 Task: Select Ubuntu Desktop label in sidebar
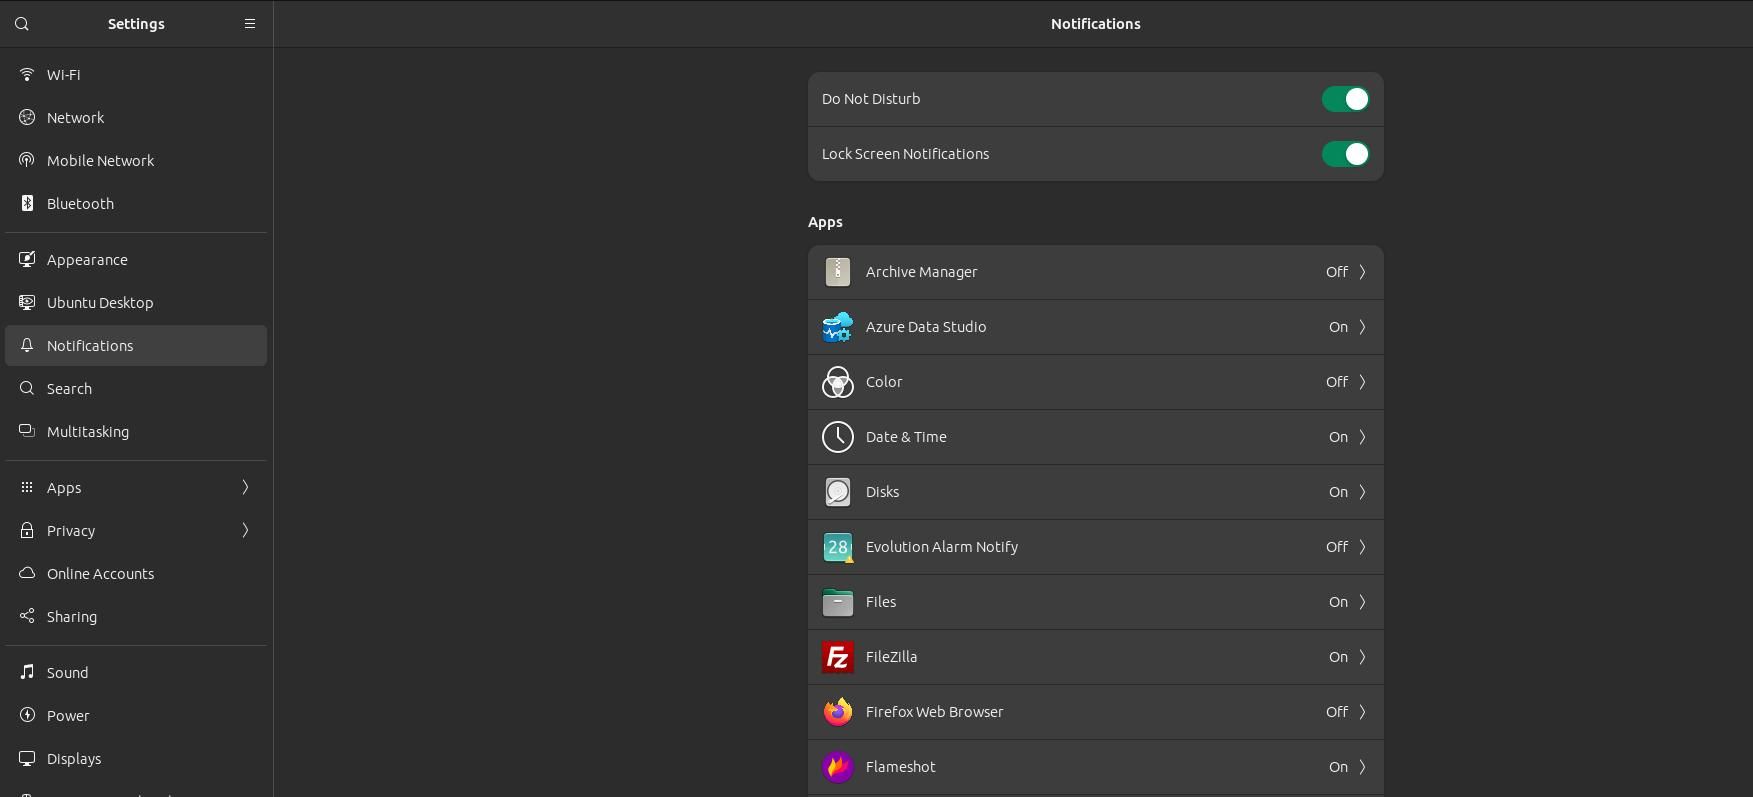[100, 303]
